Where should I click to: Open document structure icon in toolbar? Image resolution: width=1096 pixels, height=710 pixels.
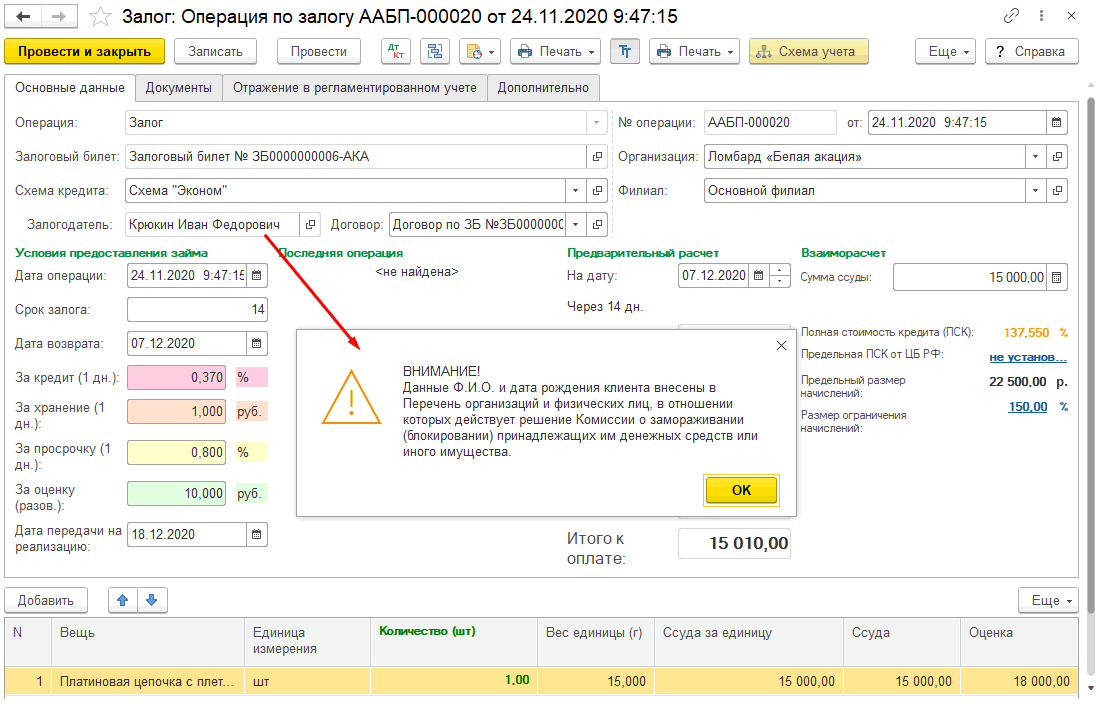pyautogui.click(x=435, y=52)
